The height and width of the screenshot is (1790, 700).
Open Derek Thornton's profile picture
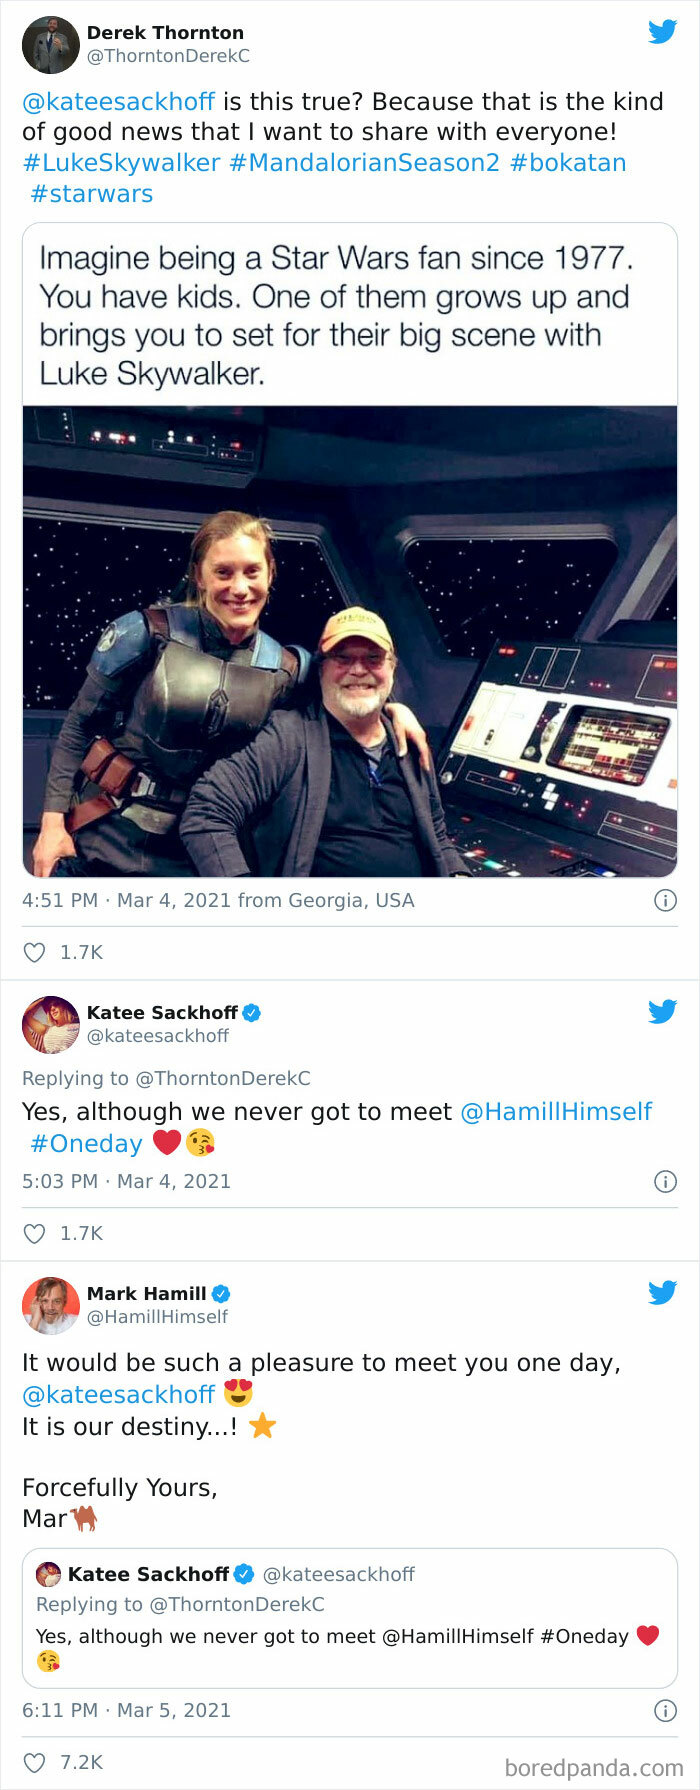coord(50,42)
